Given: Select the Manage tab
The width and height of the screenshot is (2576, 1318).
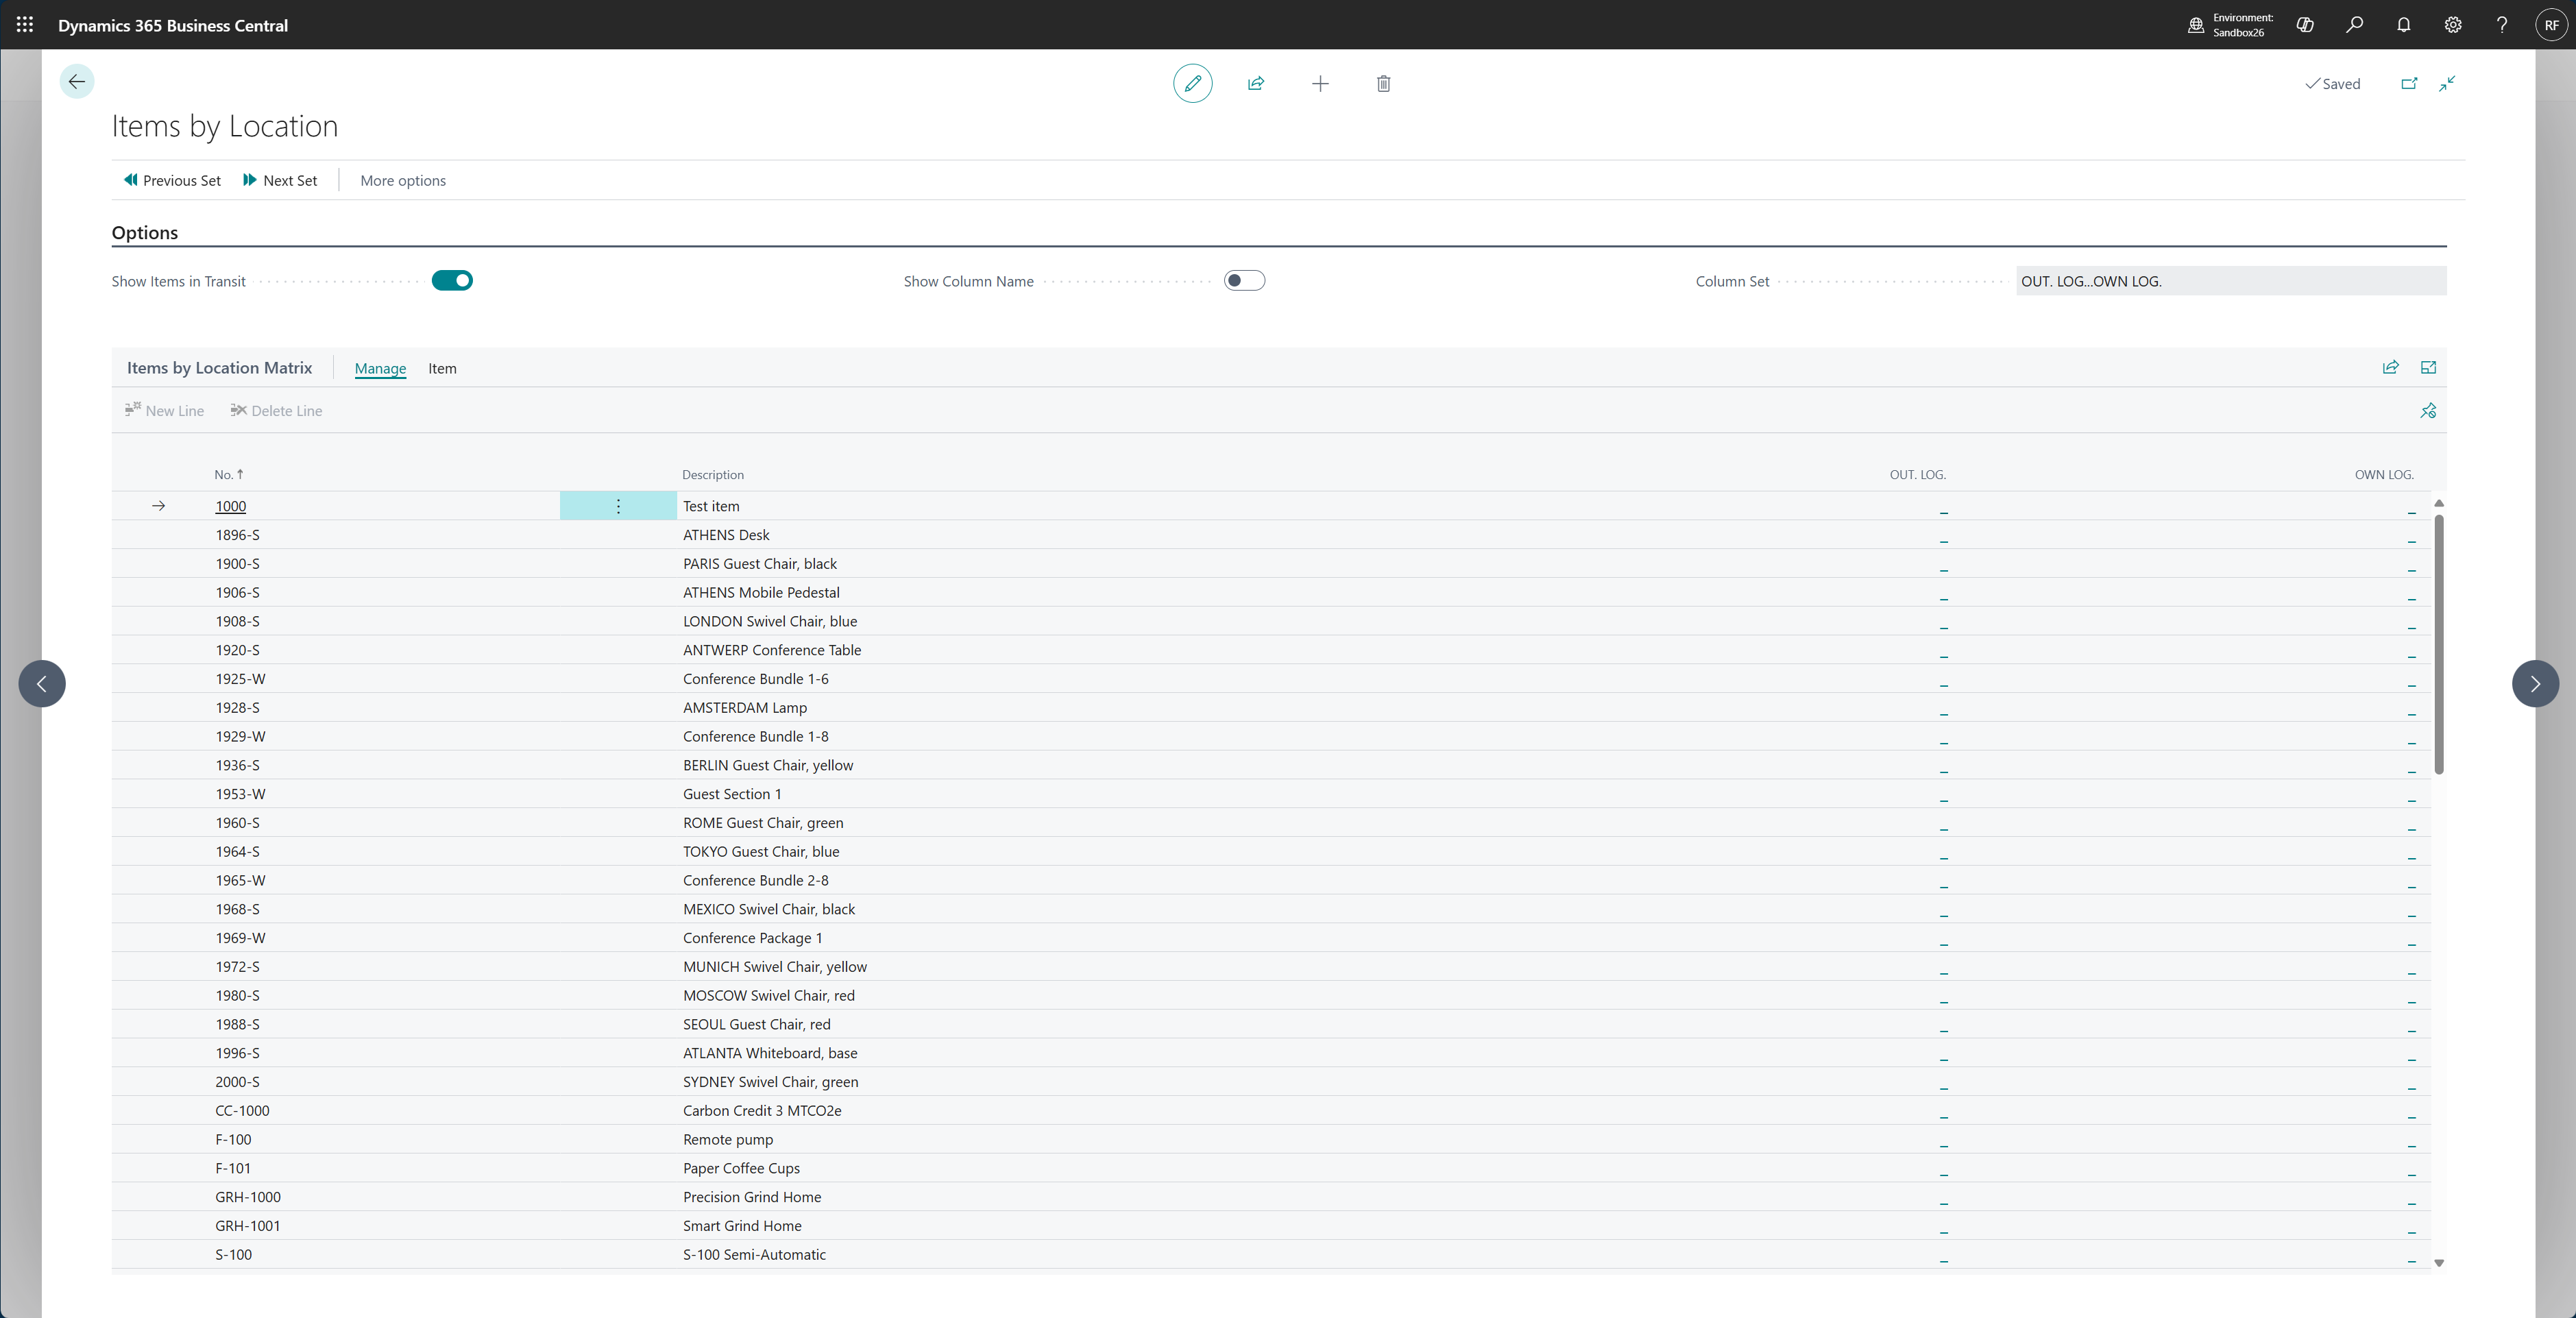Looking at the screenshot, I should (x=380, y=368).
